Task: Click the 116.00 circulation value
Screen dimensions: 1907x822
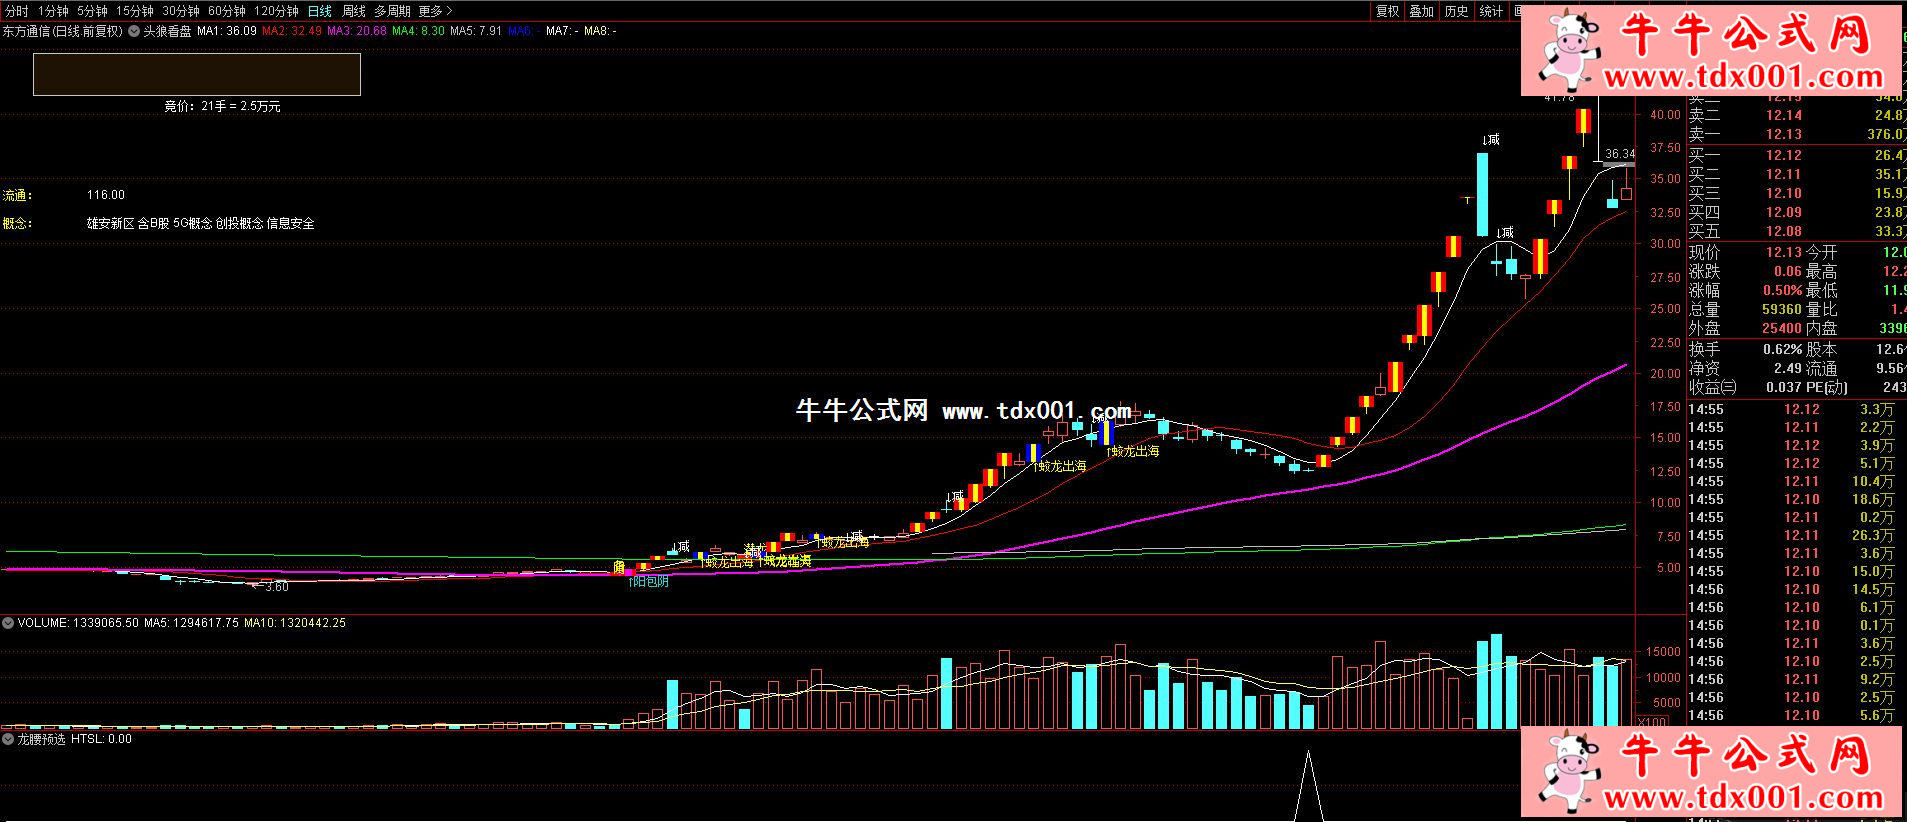Action: [x=106, y=195]
